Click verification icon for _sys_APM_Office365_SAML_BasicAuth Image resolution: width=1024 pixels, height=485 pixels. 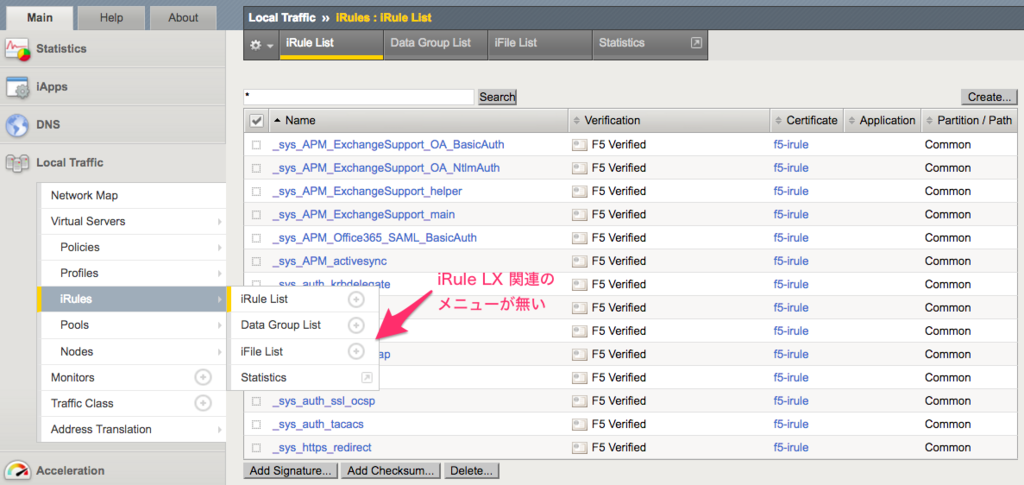tap(579, 238)
